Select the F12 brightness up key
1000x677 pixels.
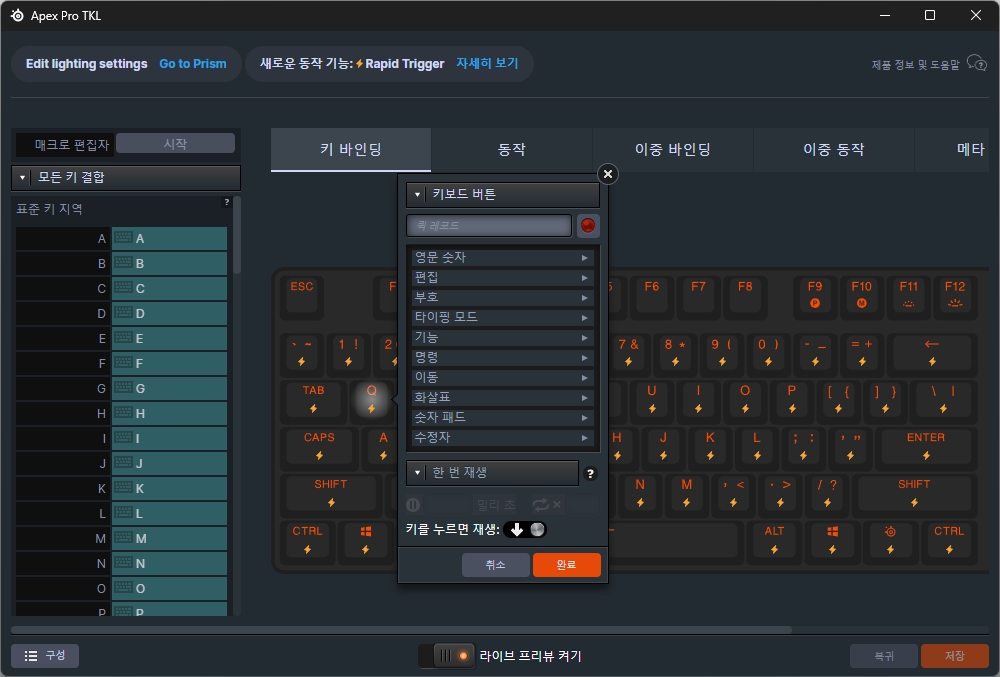955,295
